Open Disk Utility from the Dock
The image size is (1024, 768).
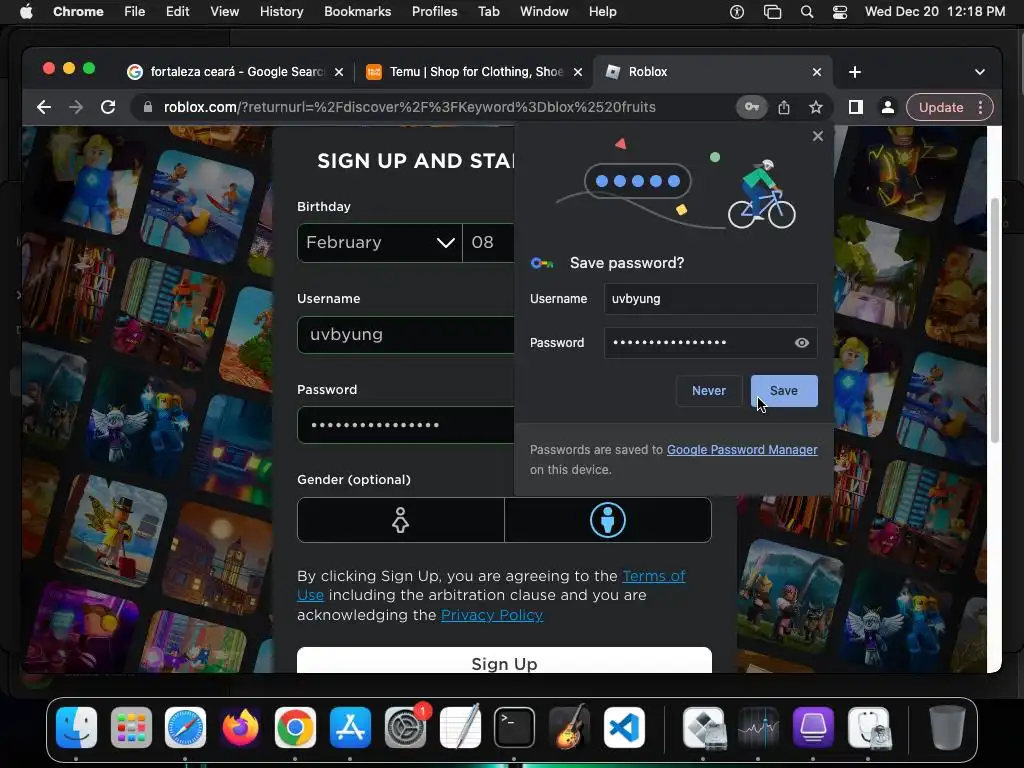tap(869, 727)
